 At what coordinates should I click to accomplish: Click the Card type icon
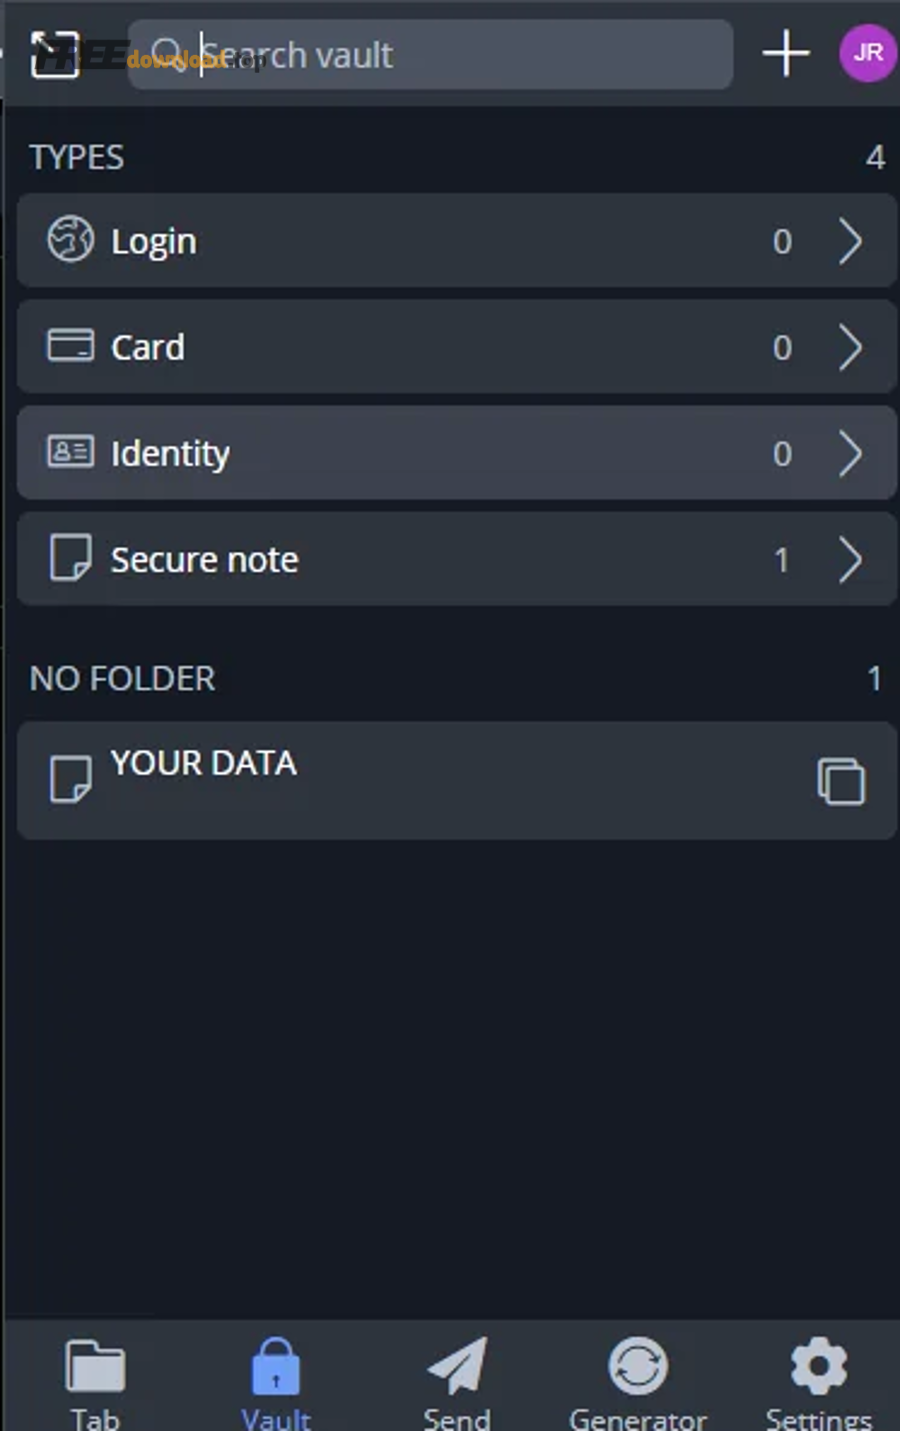coord(71,346)
